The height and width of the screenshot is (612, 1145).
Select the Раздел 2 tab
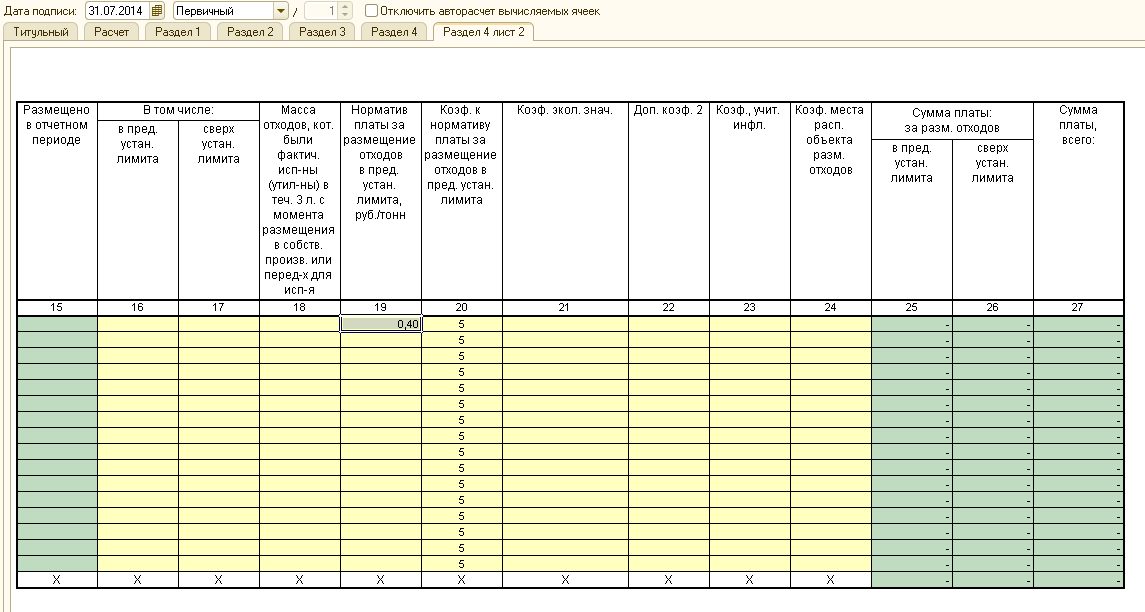pos(250,32)
